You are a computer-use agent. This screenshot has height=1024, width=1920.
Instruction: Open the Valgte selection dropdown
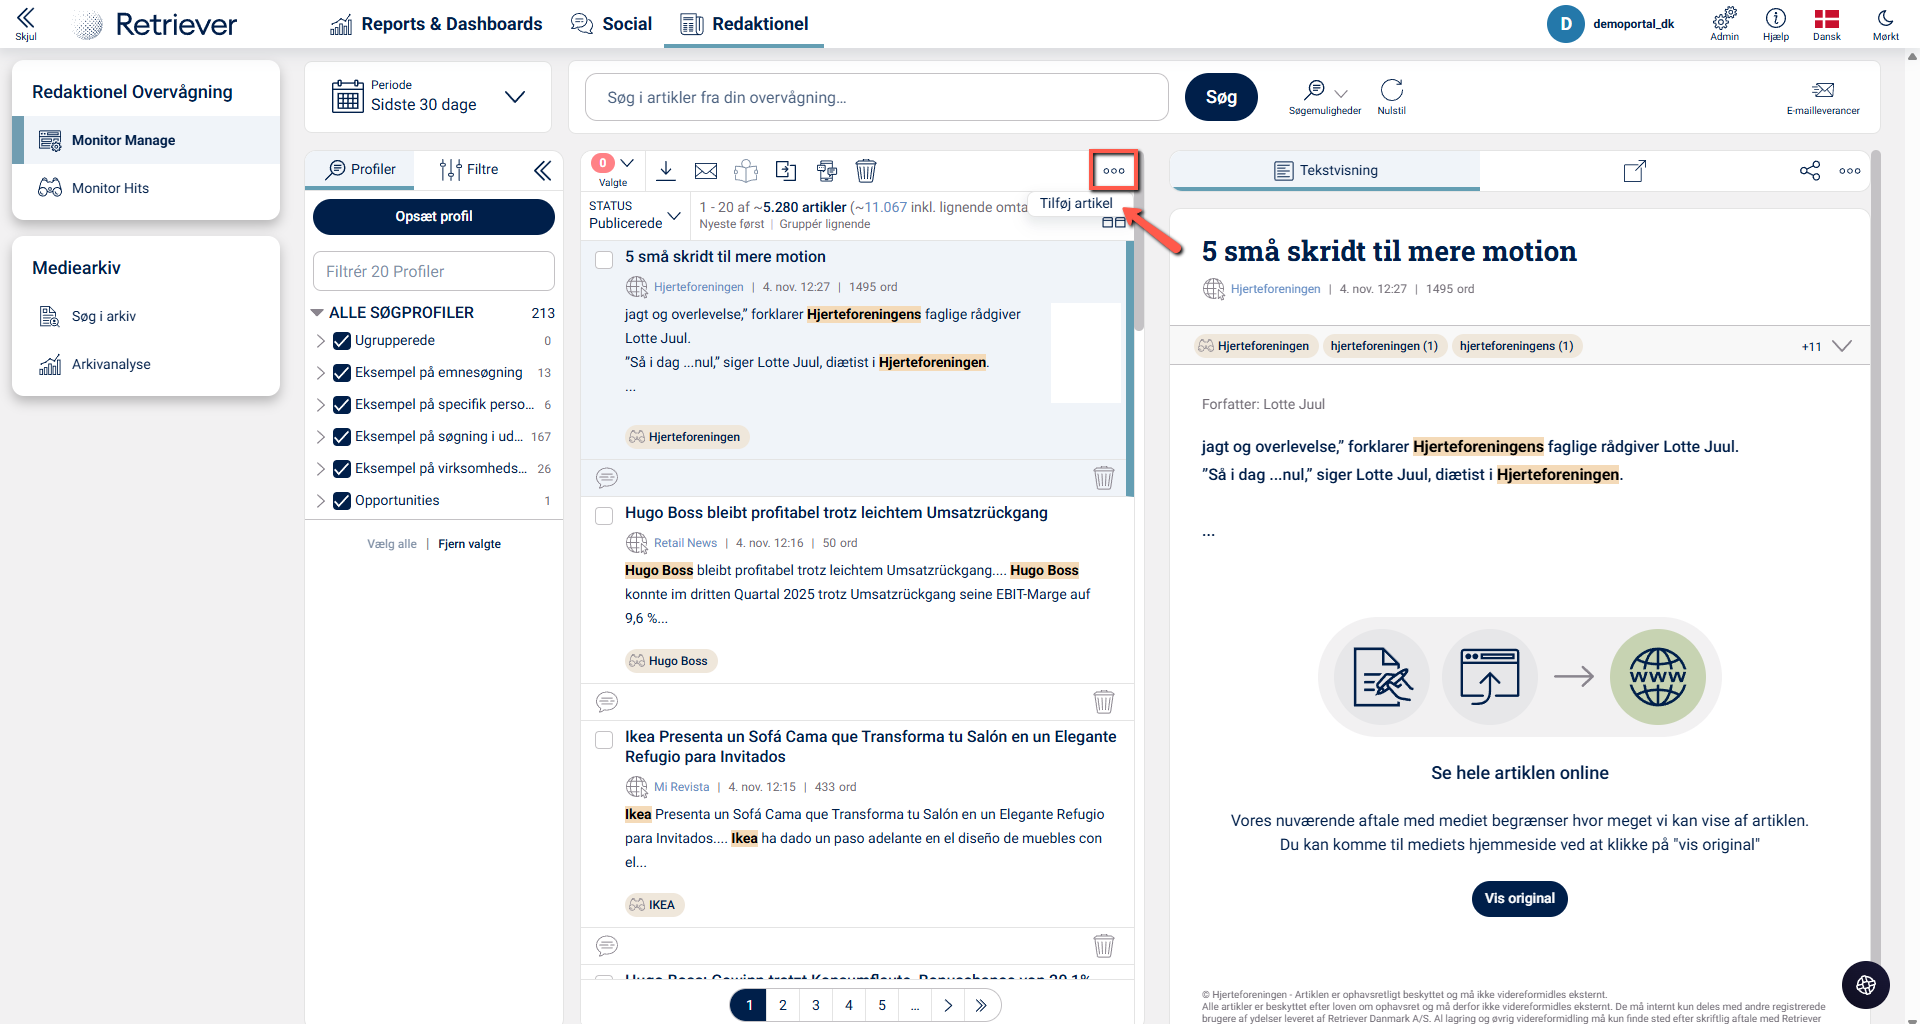(x=614, y=170)
